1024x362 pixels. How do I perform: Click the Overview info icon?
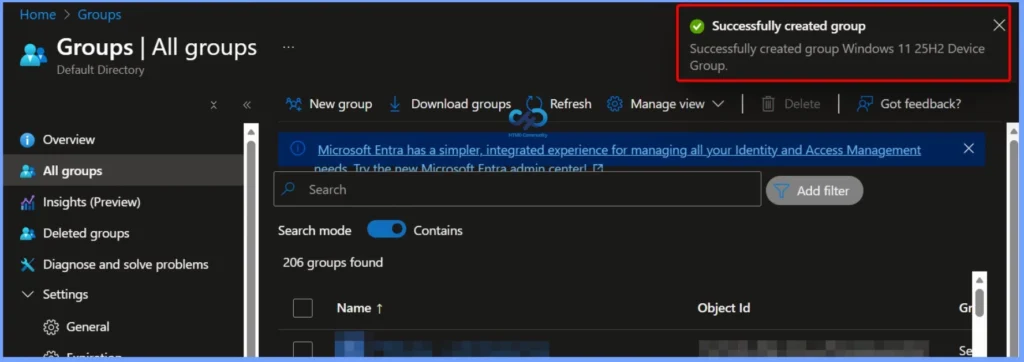coord(27,140)
